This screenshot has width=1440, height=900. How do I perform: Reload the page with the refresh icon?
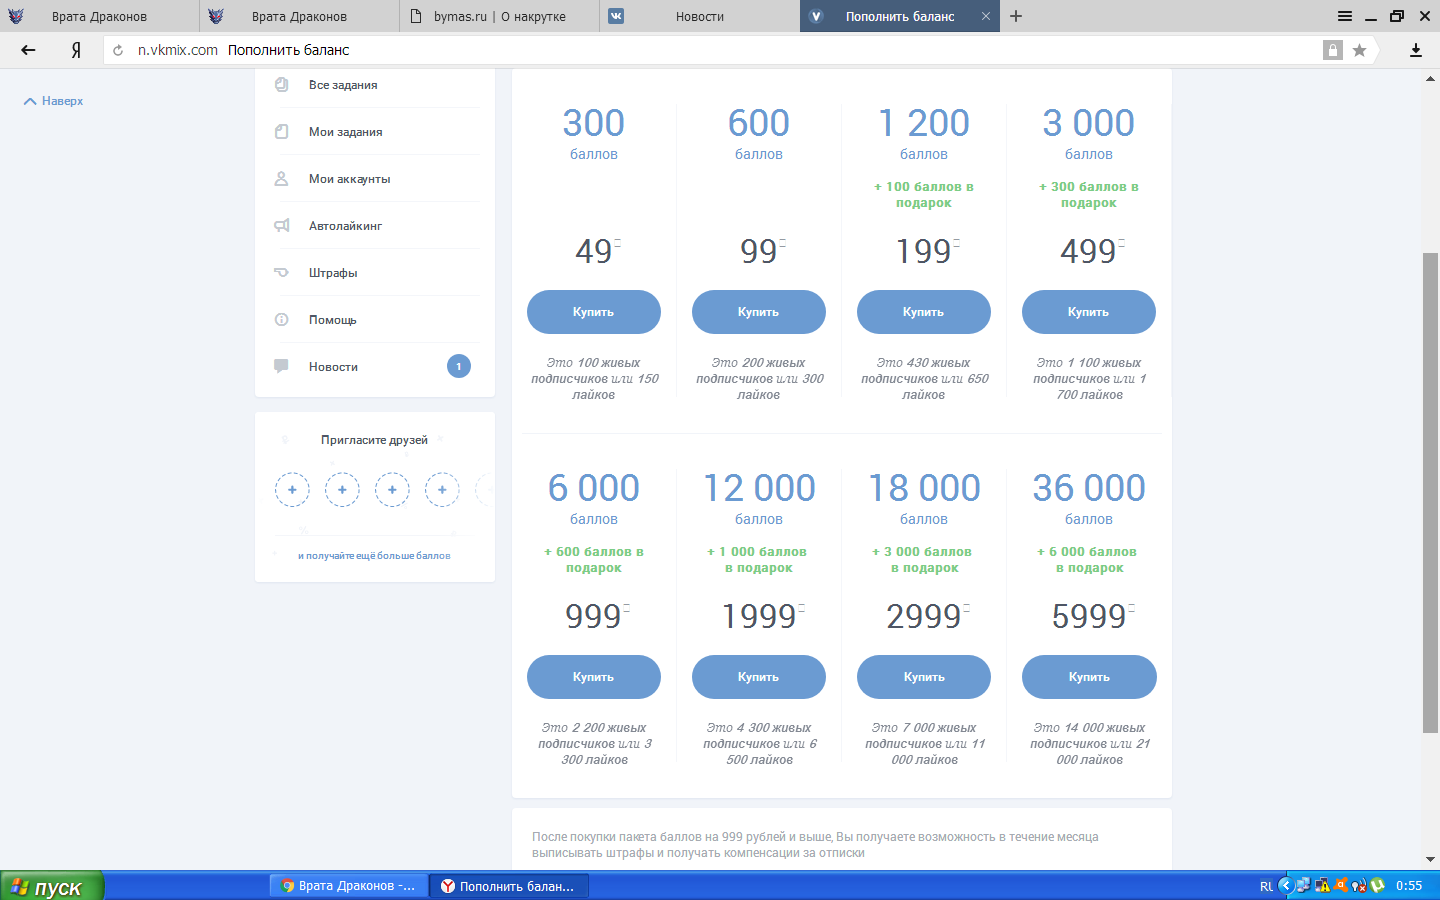[x=118, y=50]
